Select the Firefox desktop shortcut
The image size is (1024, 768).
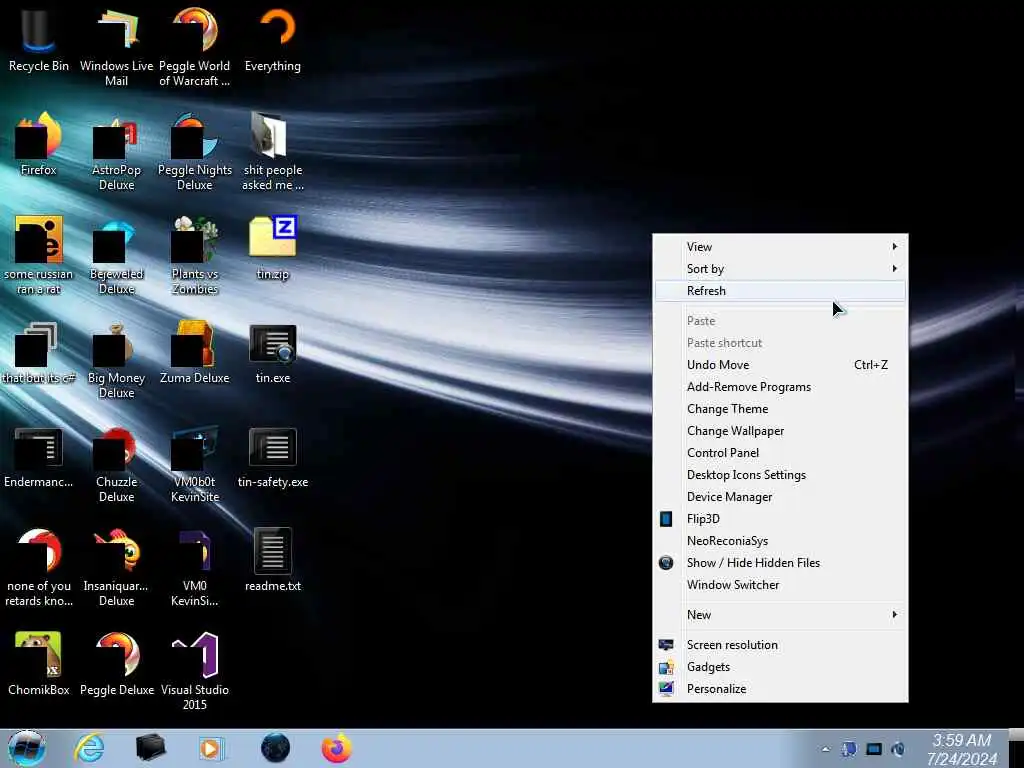39,143
